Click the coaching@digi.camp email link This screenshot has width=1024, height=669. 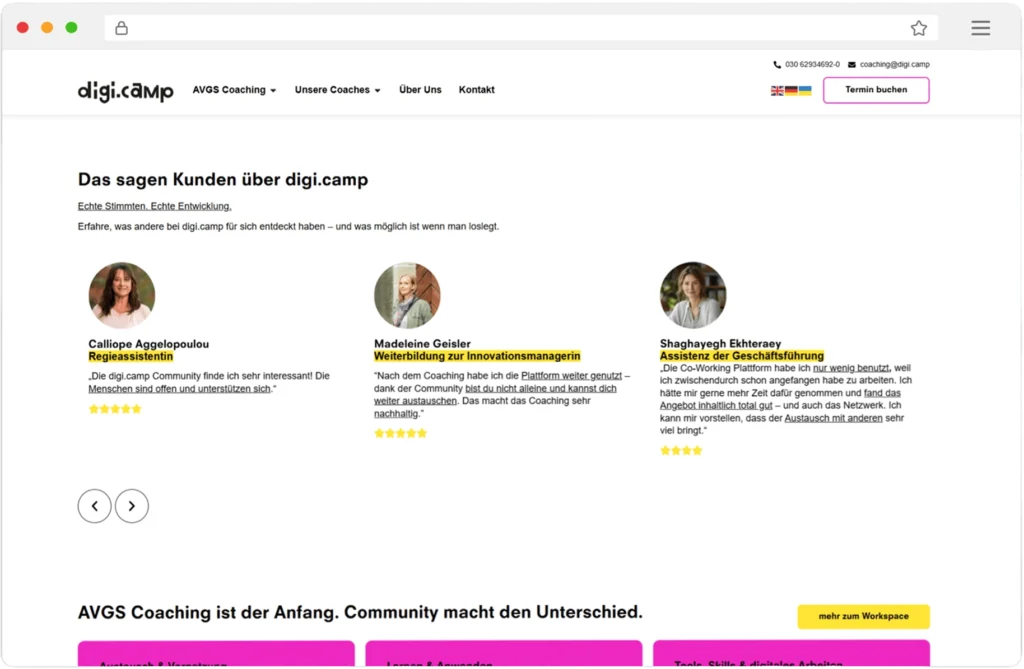(894, 65)
